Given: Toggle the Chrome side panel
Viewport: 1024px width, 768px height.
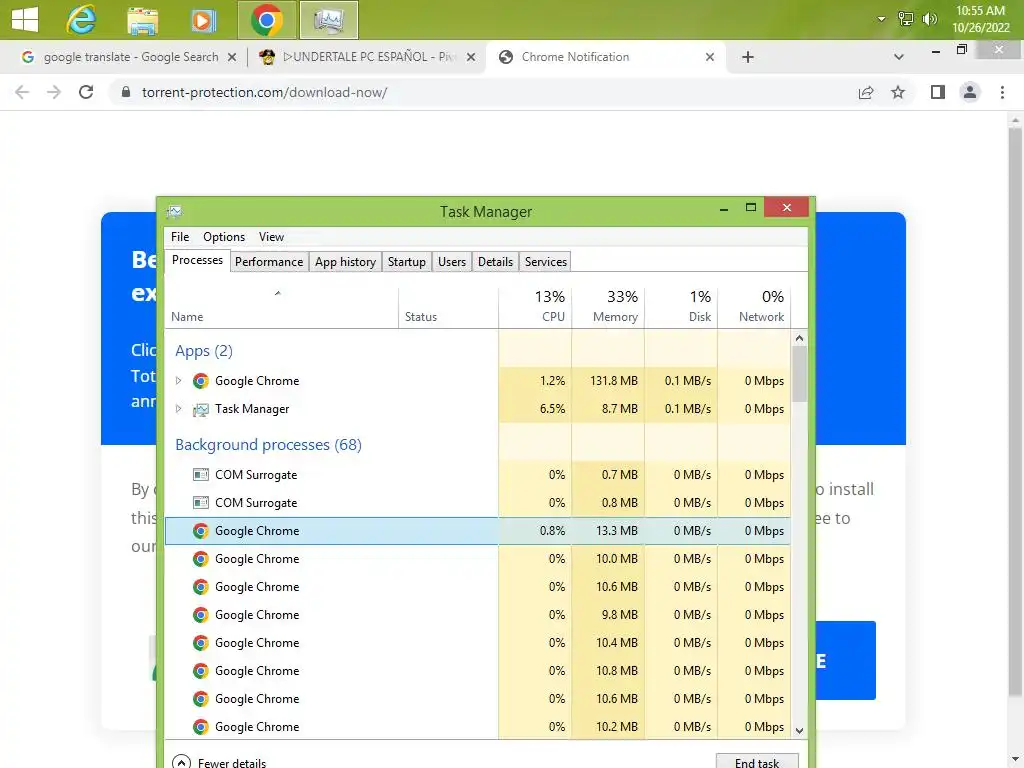Looking at the screenshot, I should point(938,92).
